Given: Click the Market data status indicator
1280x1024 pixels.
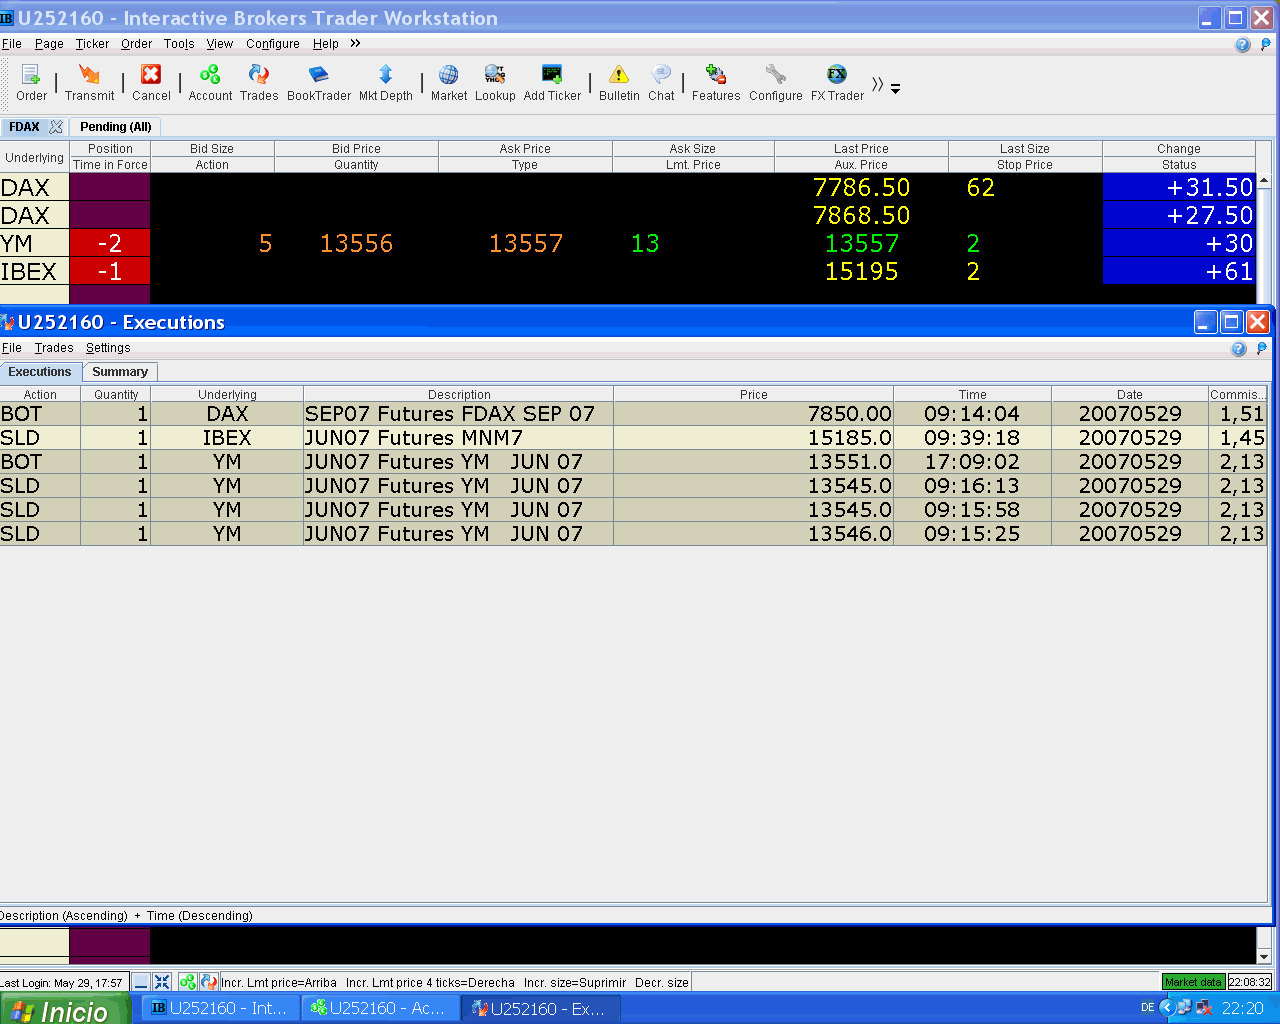Looking at the screenshot, I should pyautogui.click(x=1194, y=982).
